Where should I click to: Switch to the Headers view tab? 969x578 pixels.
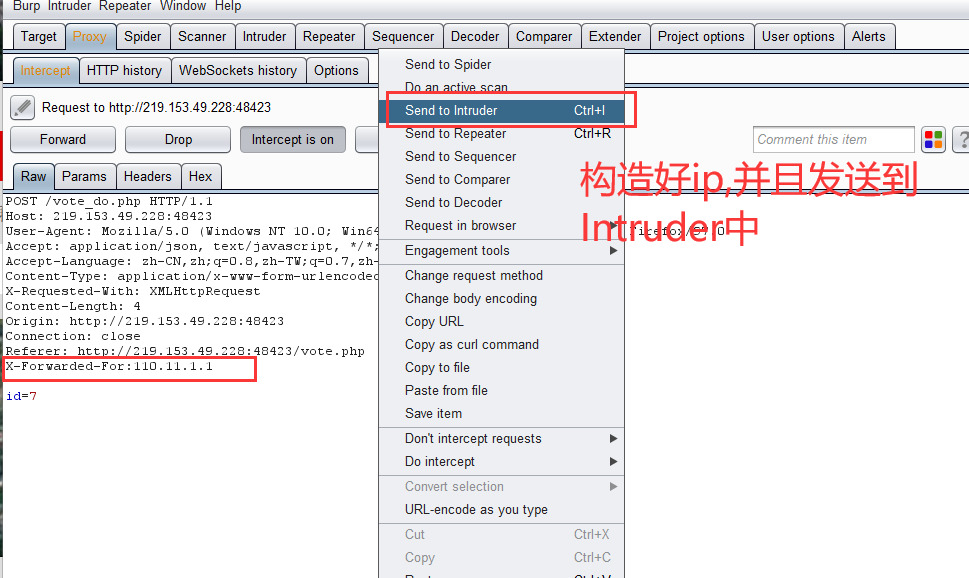pos(148,177)
